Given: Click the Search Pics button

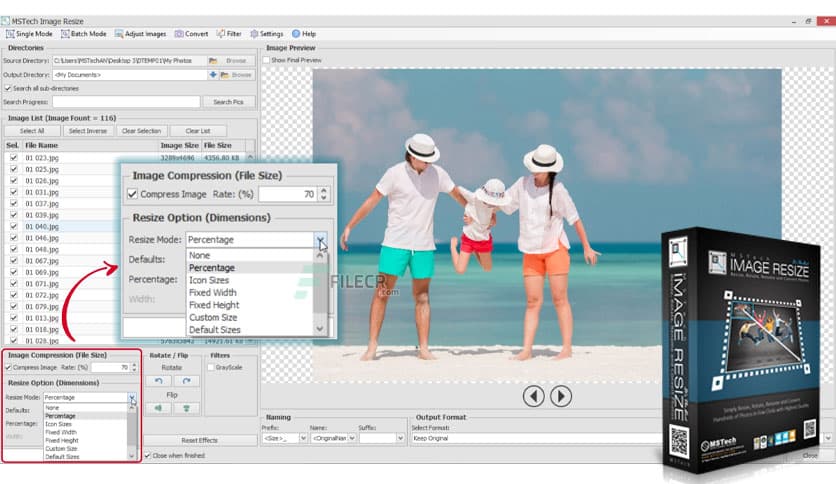Looking at the screenshot, I should [x=228, y=102].
